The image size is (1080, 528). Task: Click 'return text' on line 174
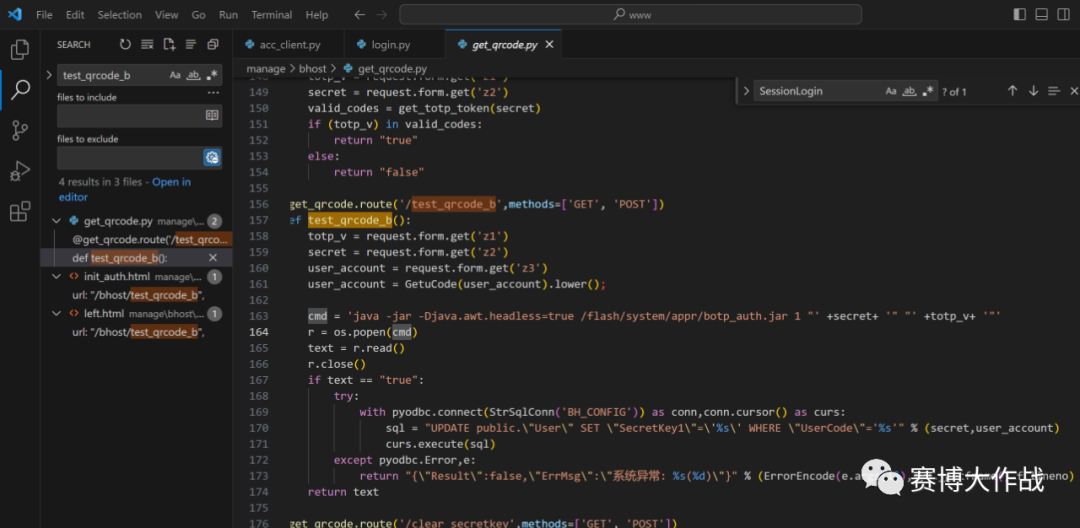(x=343, y=492)
